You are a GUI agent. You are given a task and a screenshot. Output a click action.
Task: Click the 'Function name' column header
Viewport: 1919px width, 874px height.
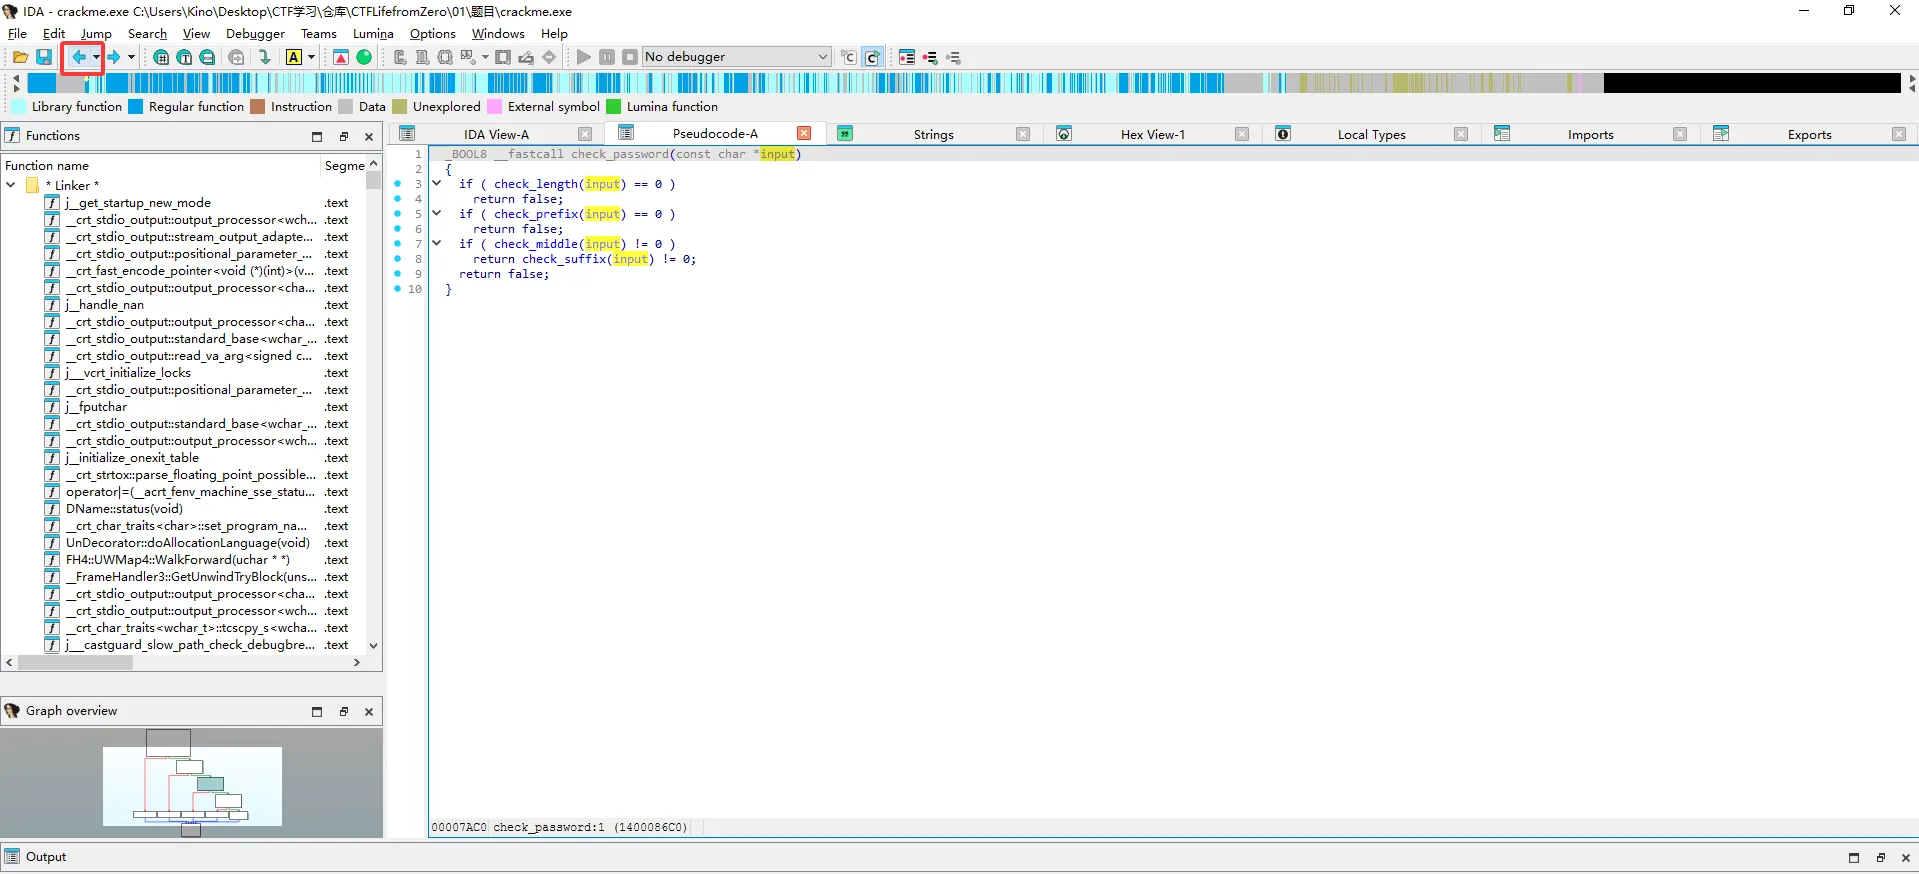[x=160, y=165]
